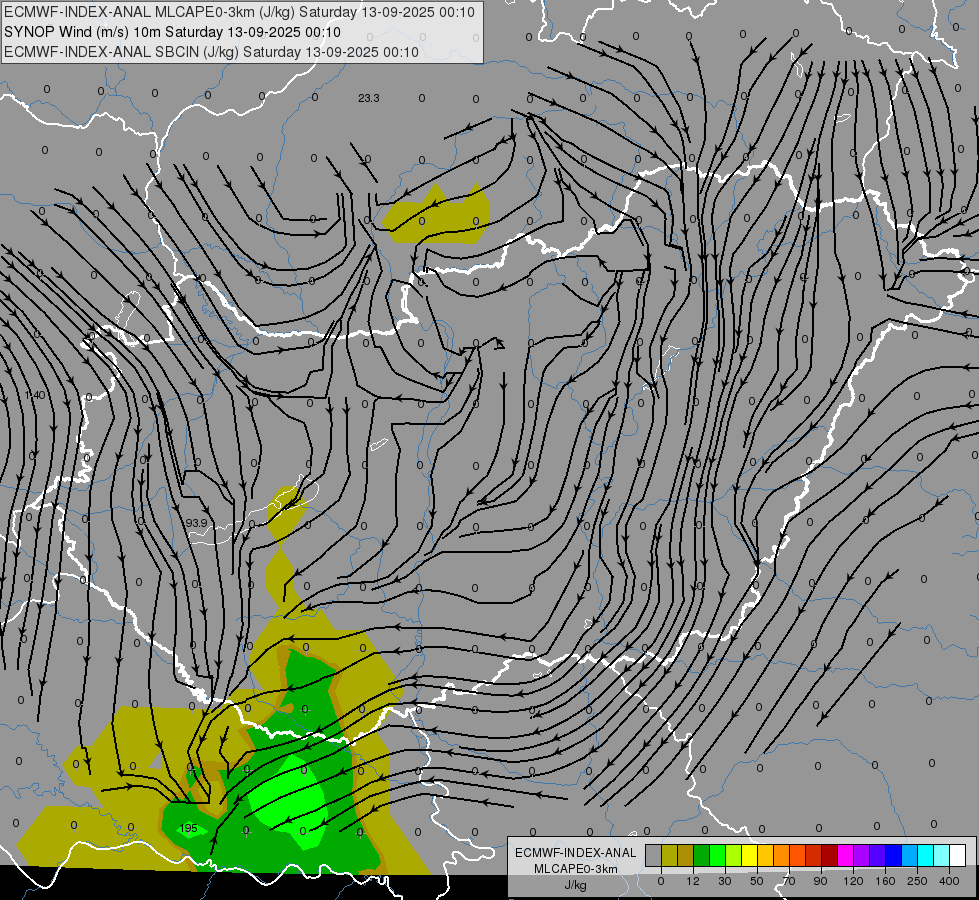Click the SBCIN header line
The height and width of the screenshot is (900, 979).
coord(211,52)
